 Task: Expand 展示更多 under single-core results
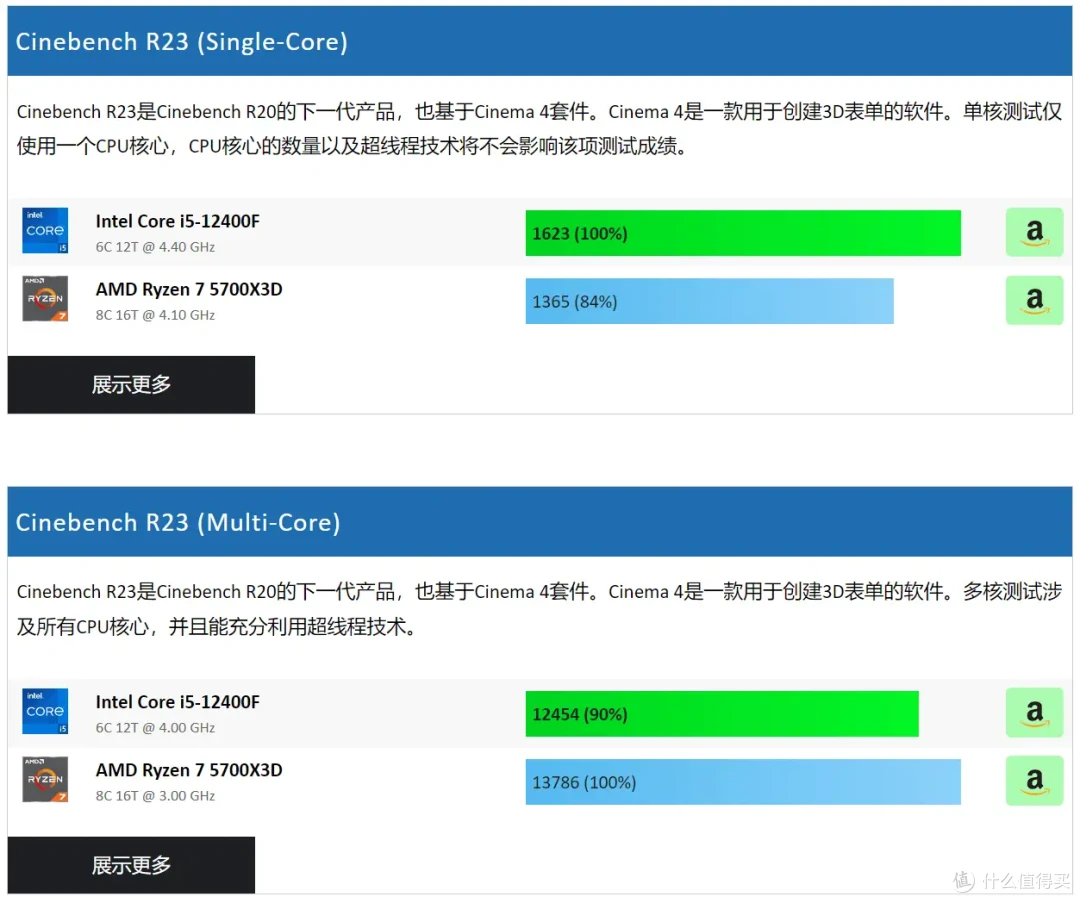coord(130,384)
